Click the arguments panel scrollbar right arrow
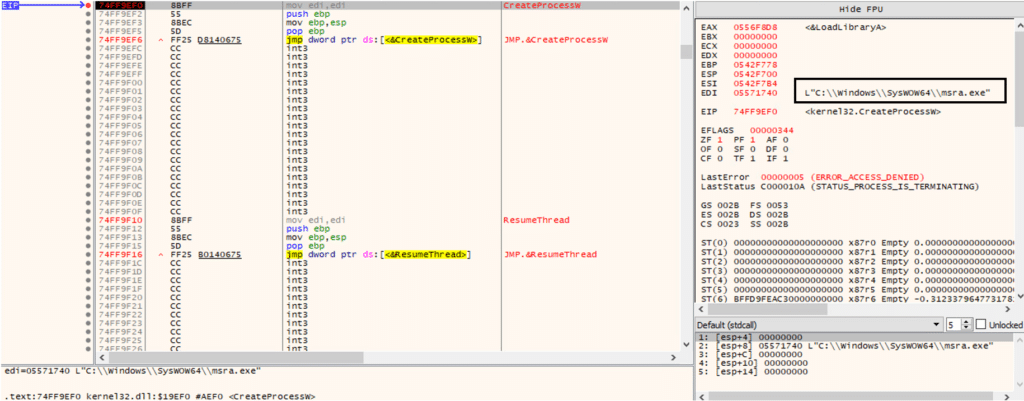Screen dimensions: 1024x401 point(1008,396)
